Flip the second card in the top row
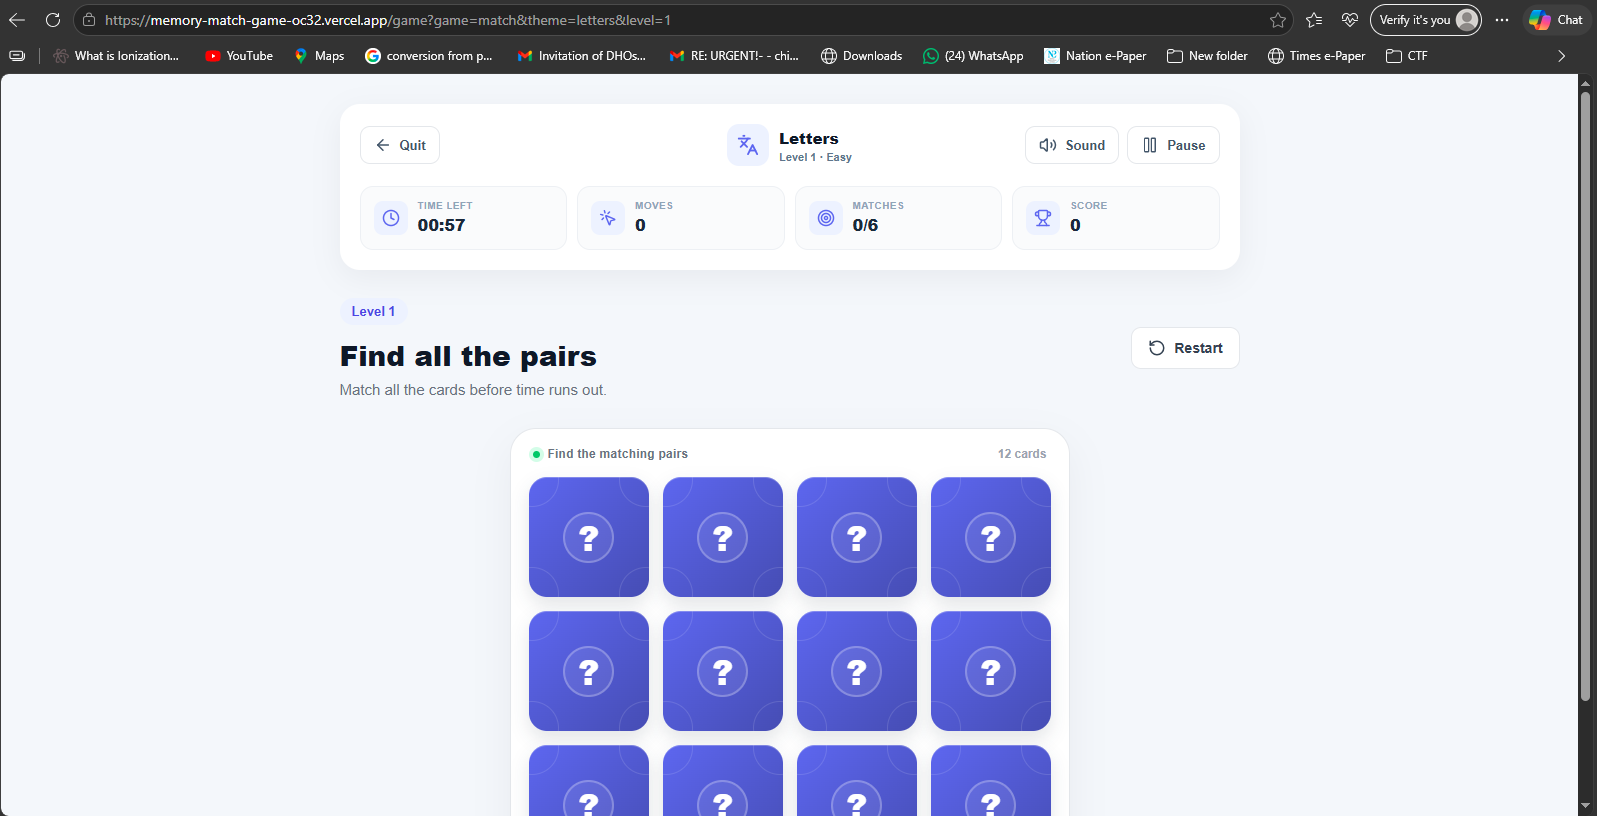This screenshot has width=1597, height=816. click(x=723, y=537)
